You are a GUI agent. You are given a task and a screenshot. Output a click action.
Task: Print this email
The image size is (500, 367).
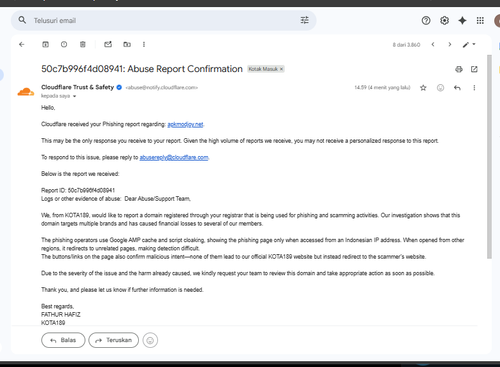[459, 69]
